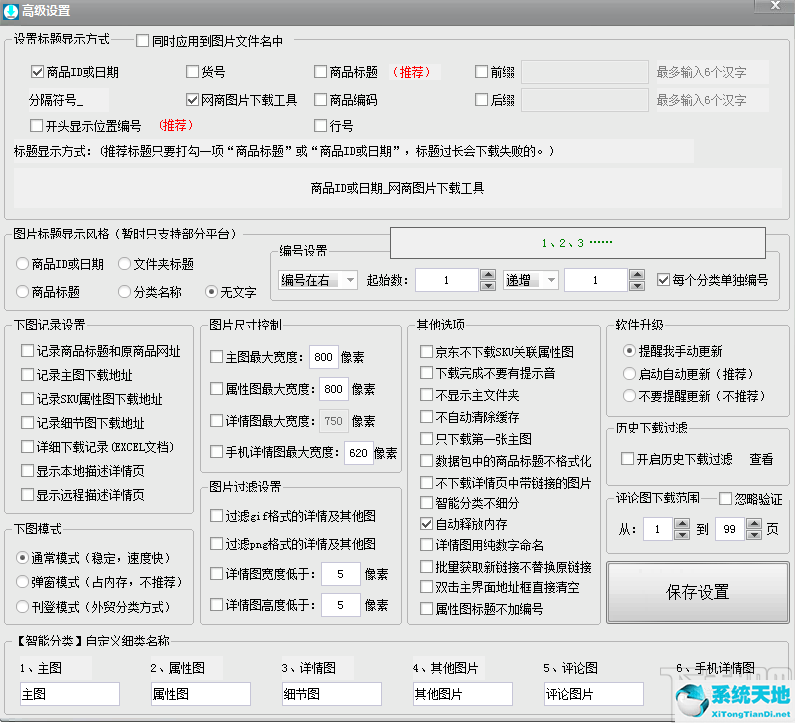Image resolution: width=795 pixels, height=723 pixels.
Task: Enable 主图最大宽度 checkbox
Action: coord(216,356)
